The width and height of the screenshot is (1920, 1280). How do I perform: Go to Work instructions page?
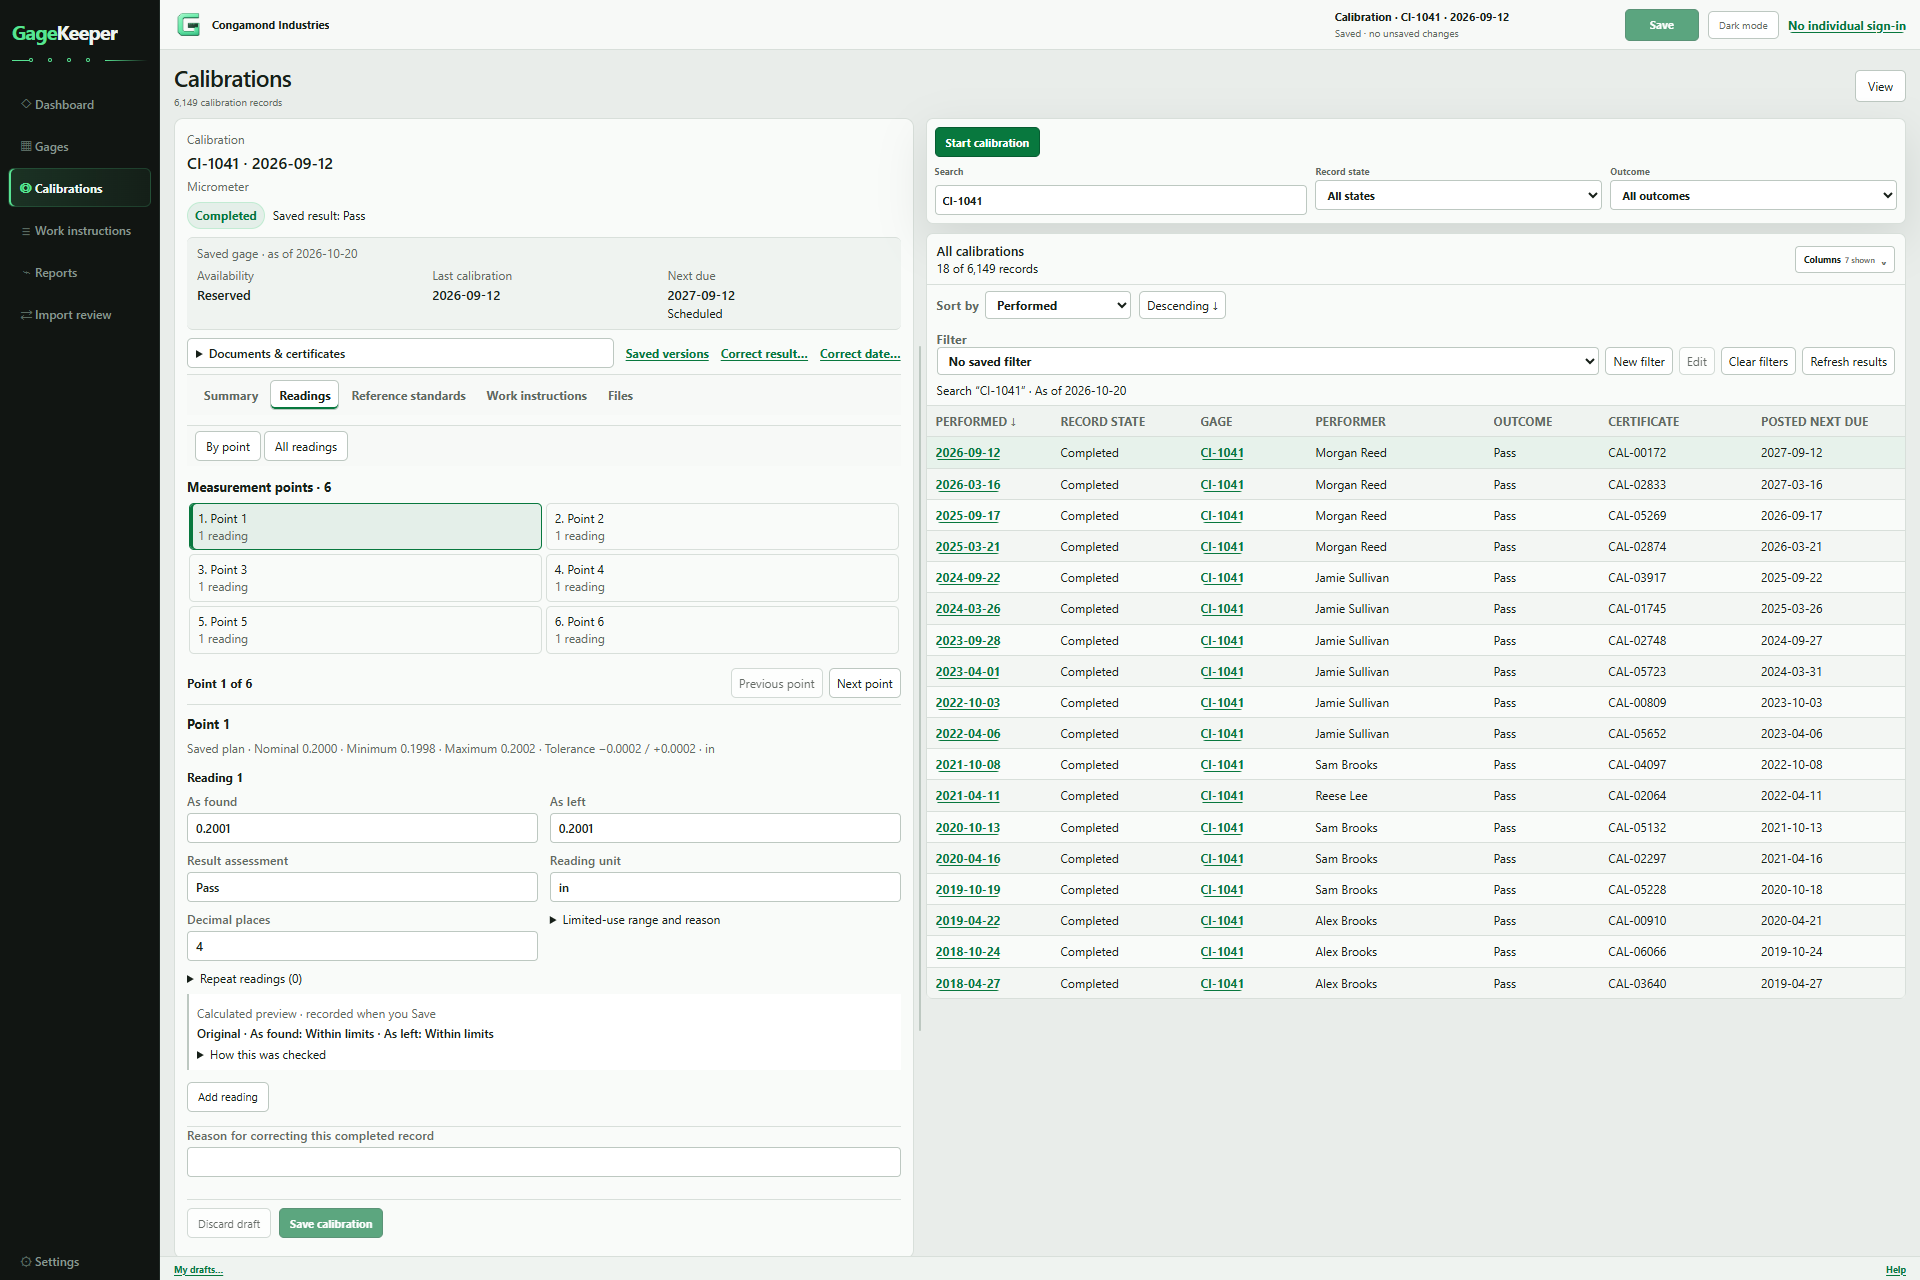79,231
